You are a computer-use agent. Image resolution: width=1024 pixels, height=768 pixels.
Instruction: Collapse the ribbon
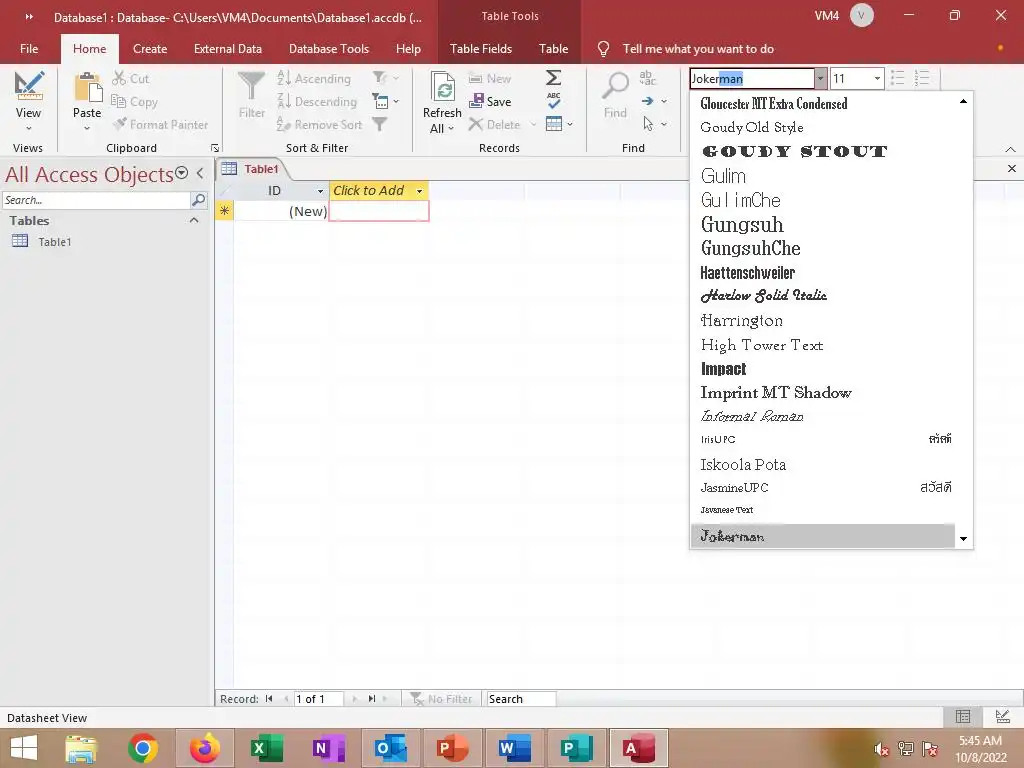point(1010,150)
